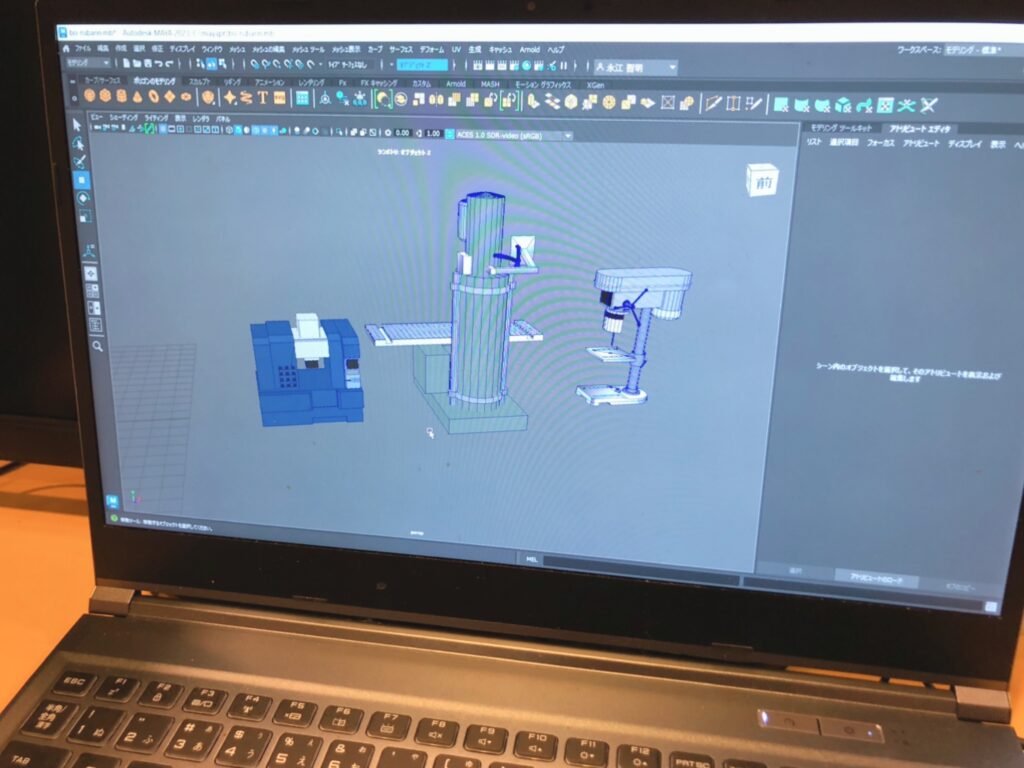The height and width of the screenshot is (768, 1024).
Task: Click the アトリビュートのロード button
Action: [876, 578]
